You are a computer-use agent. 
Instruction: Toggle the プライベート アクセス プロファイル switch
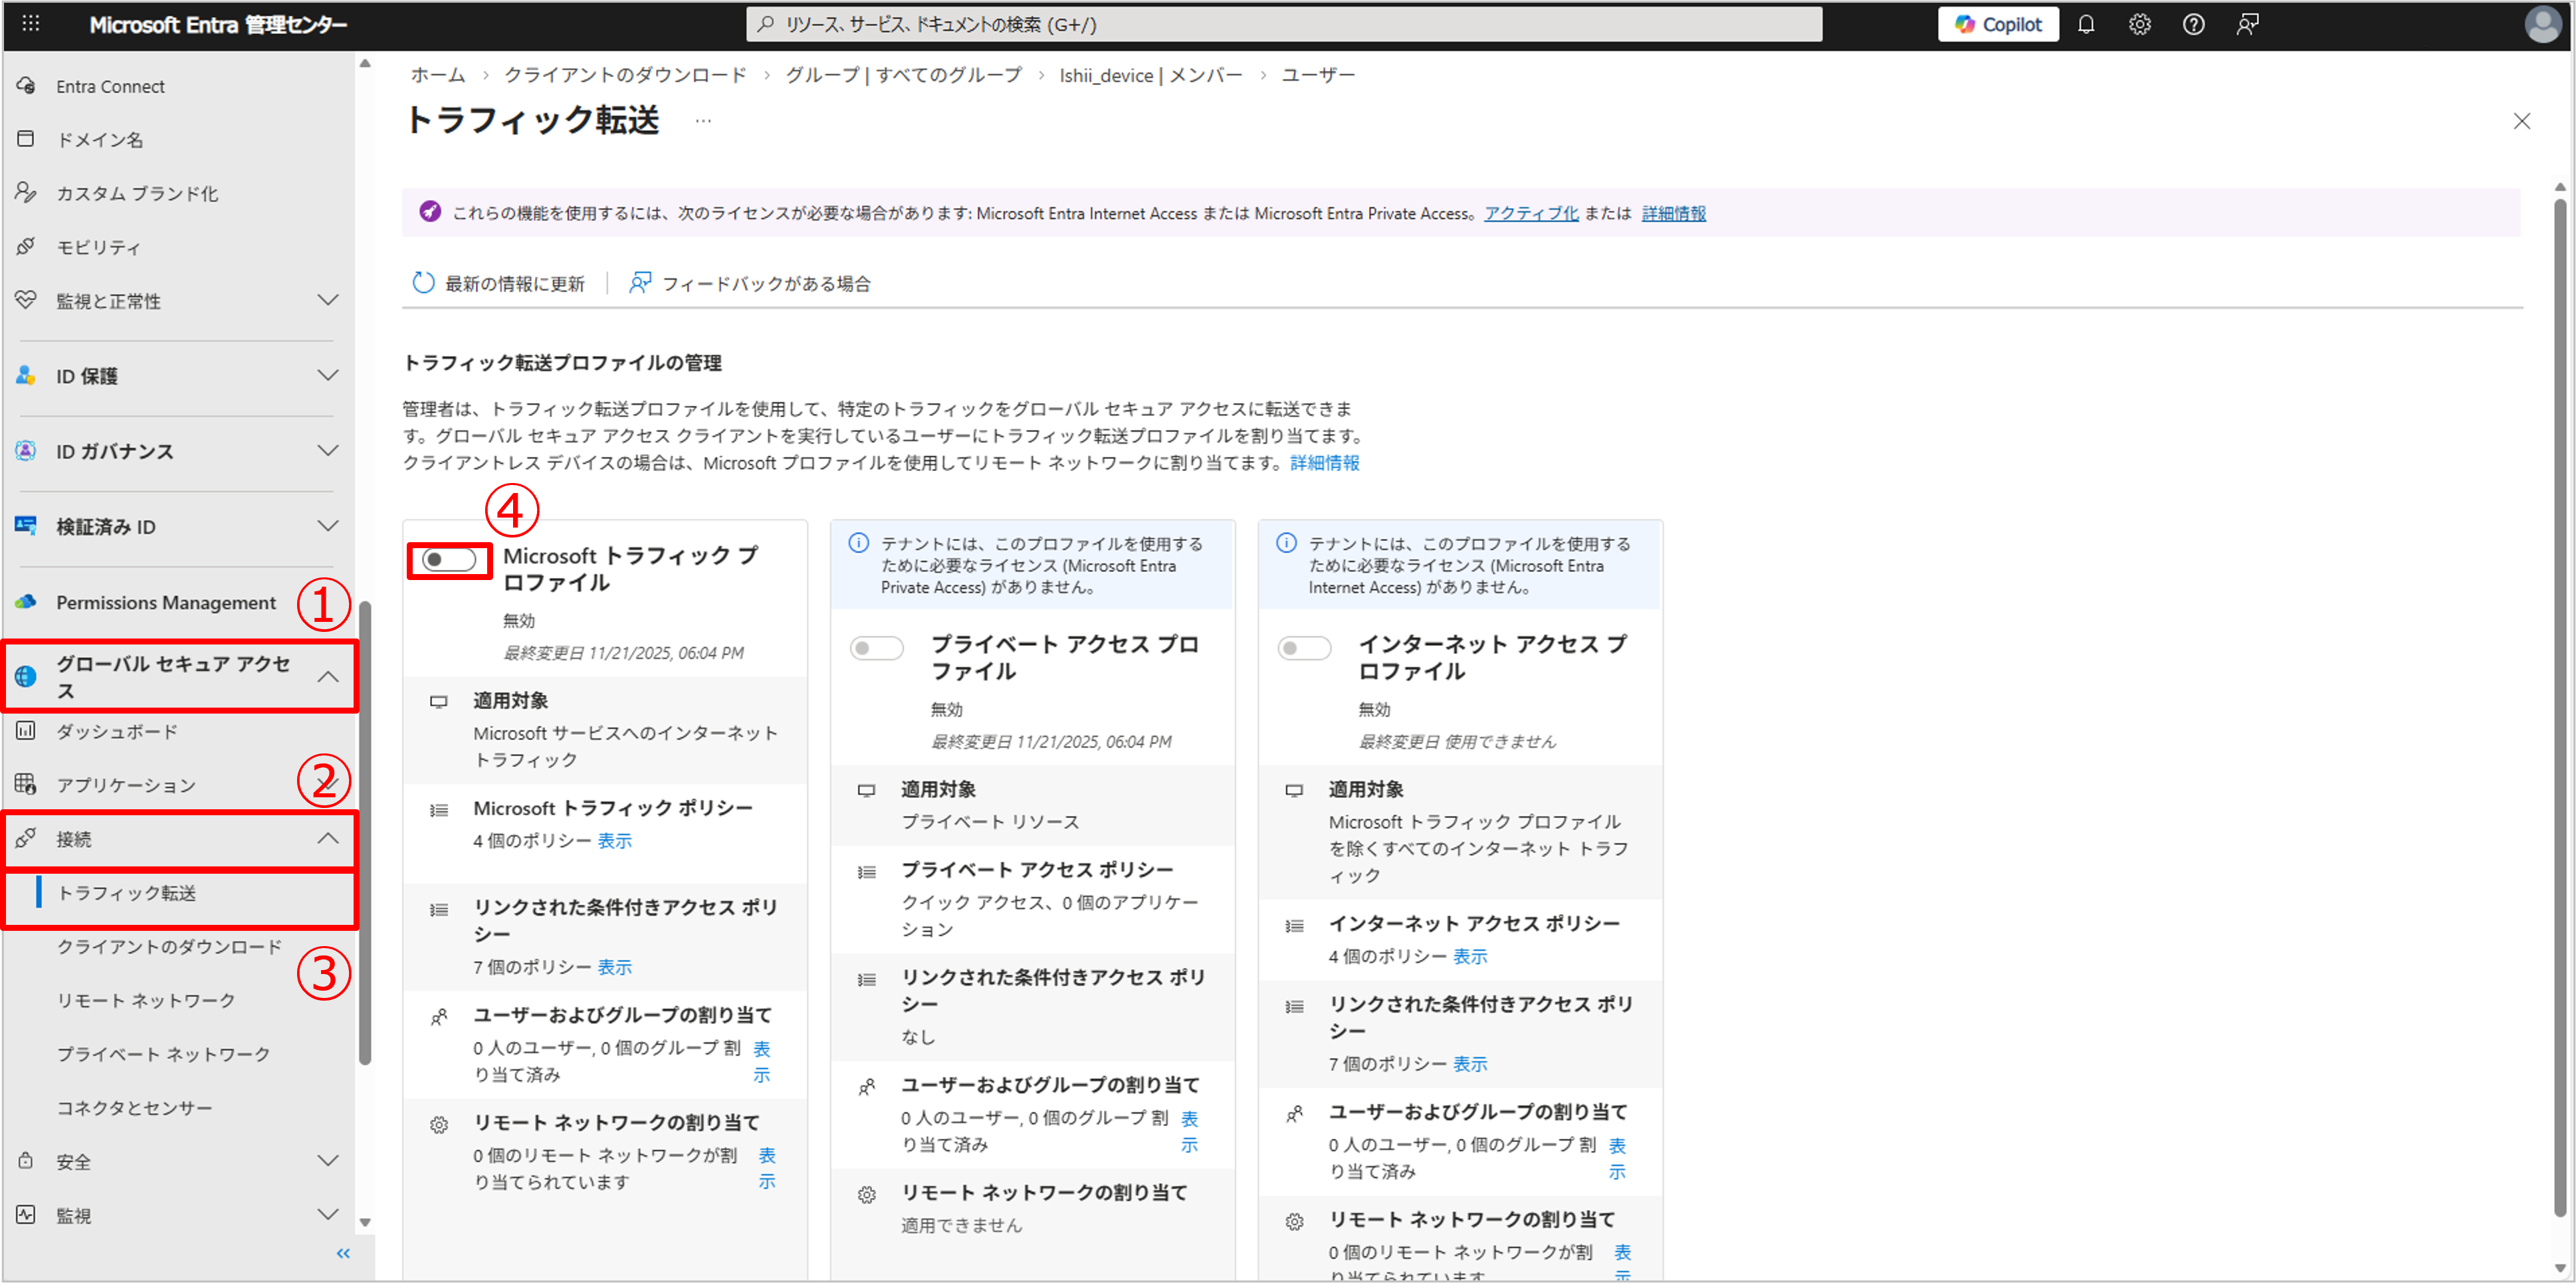pyautogui.click(x=876, y=648)
